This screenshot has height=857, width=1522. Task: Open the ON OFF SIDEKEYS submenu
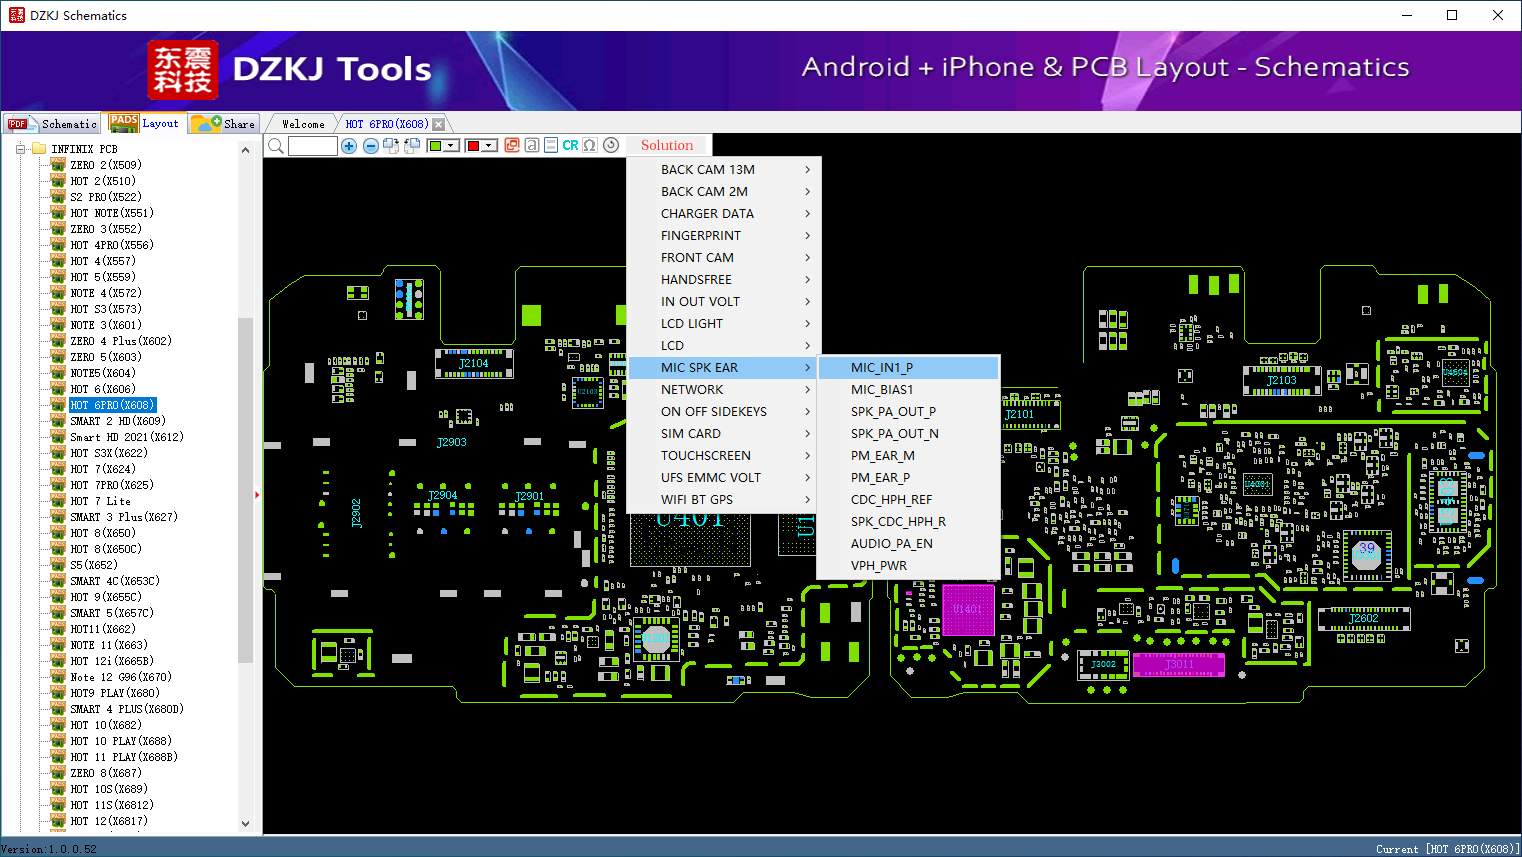click(724, 412)
